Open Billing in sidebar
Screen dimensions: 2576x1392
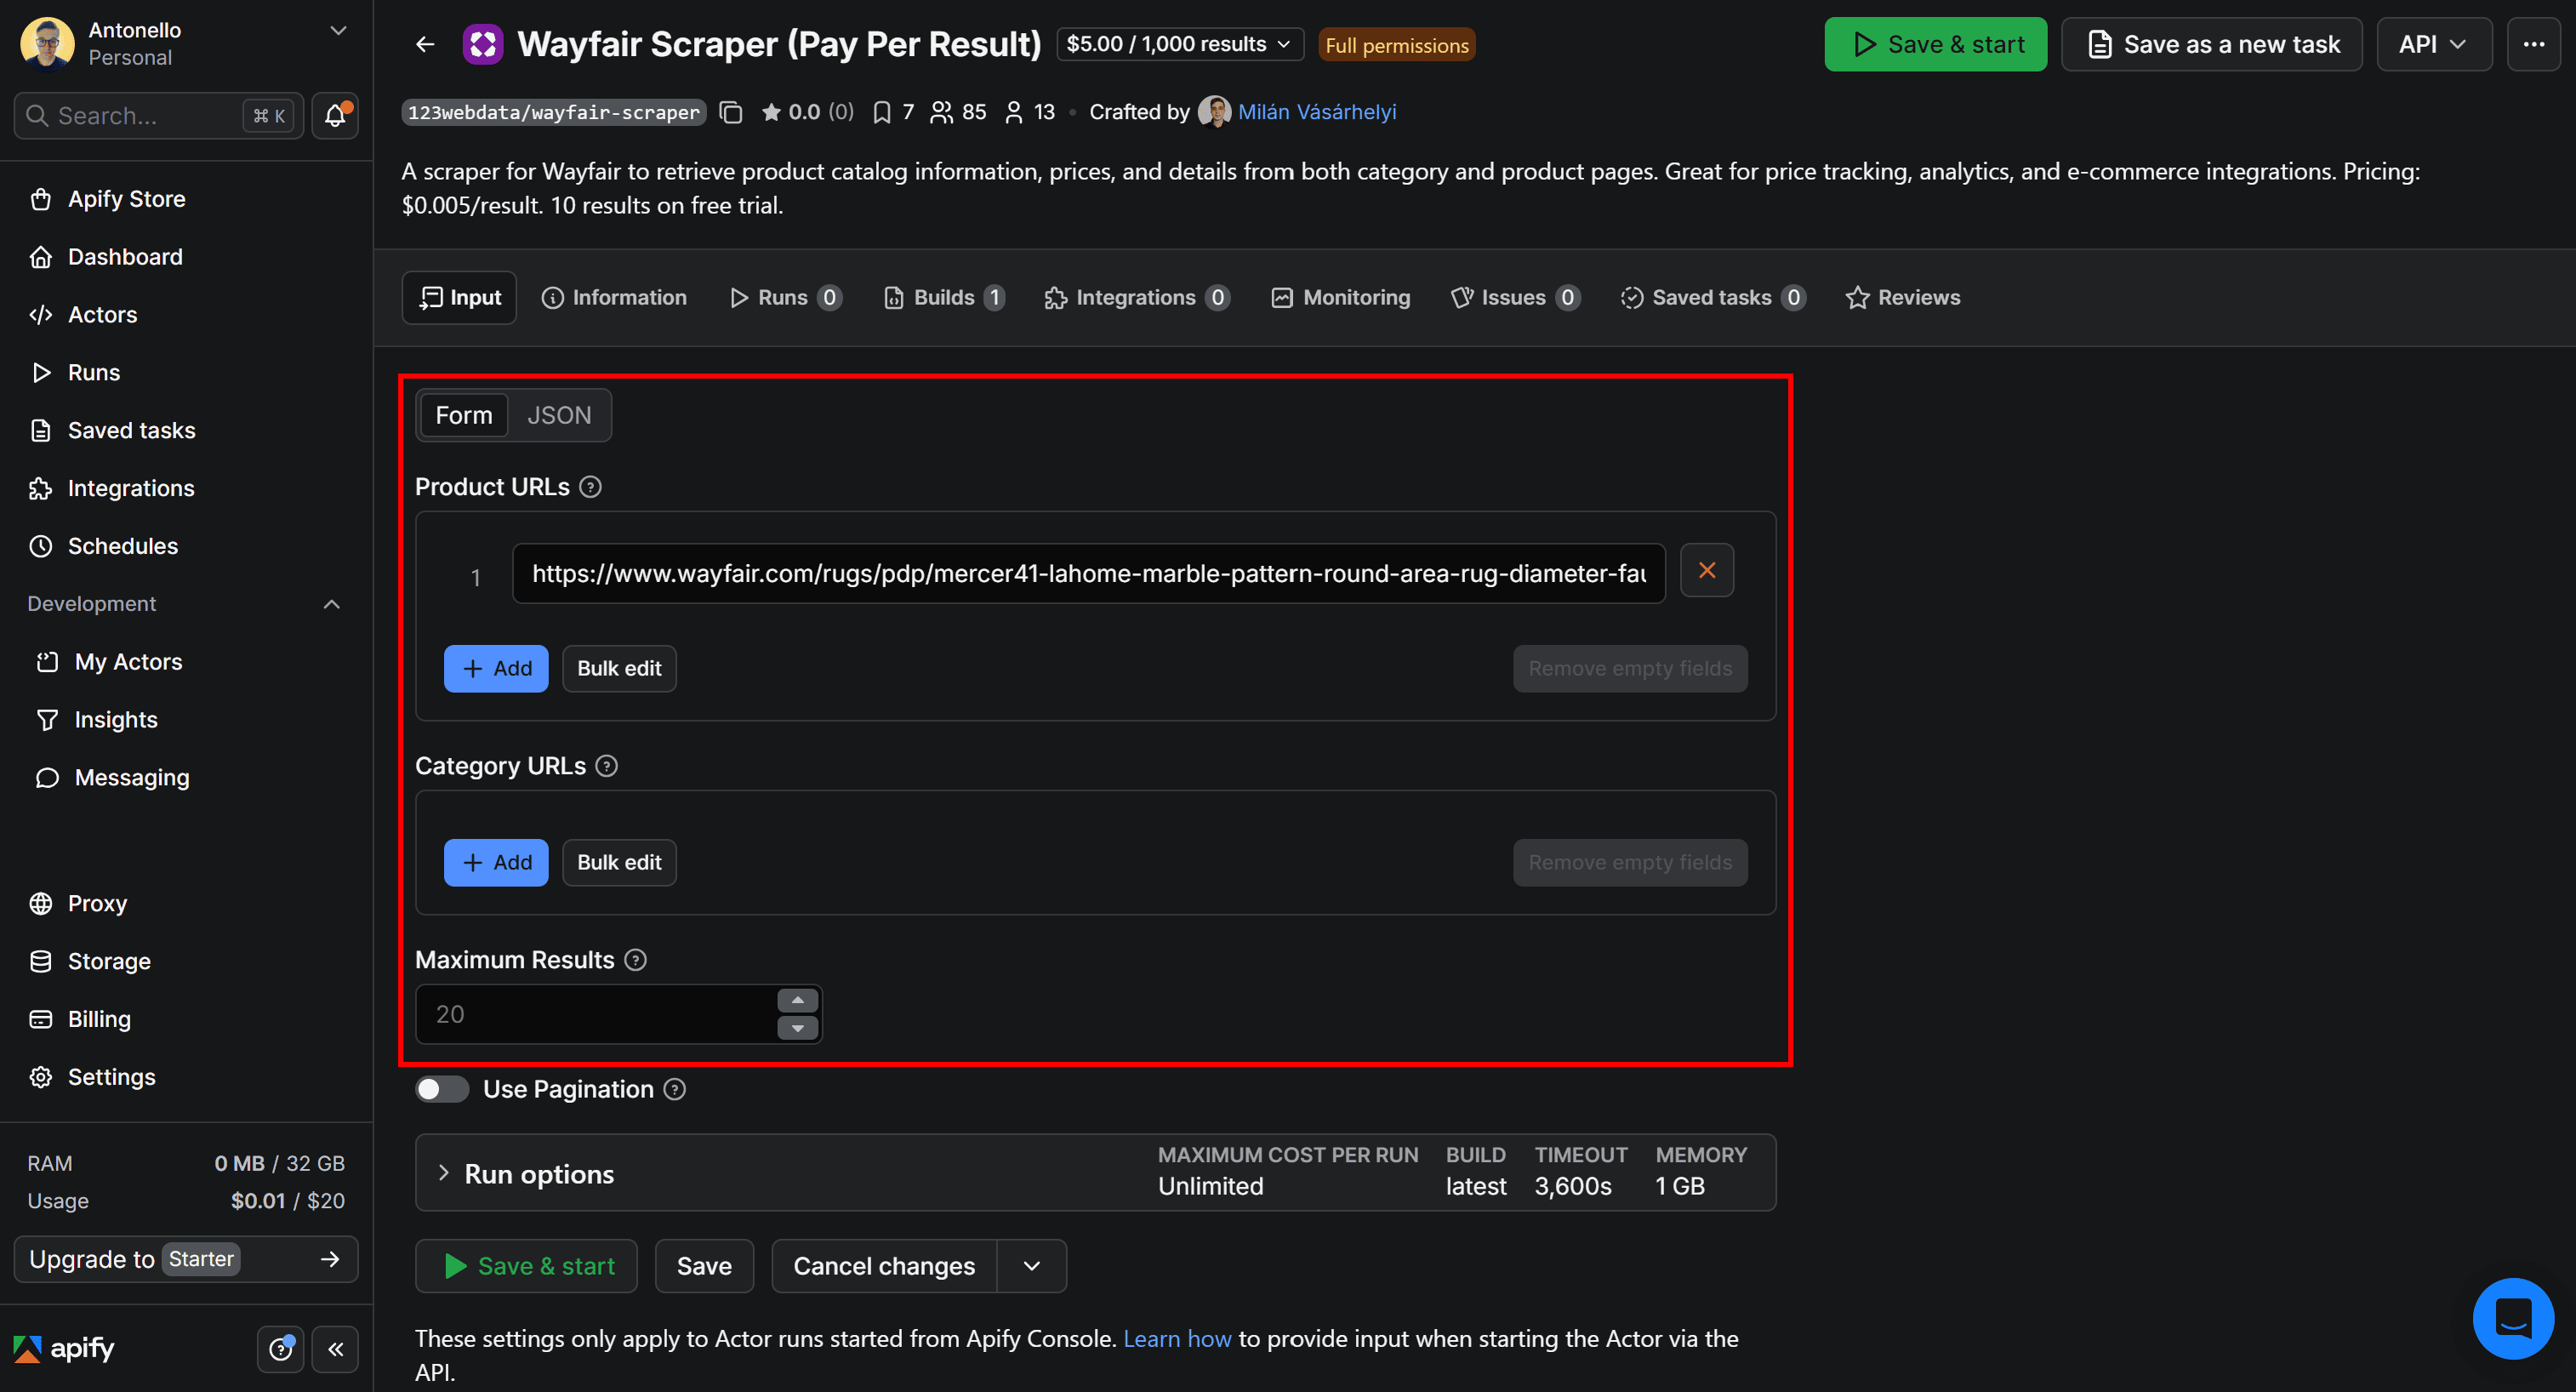point(99,1020)
